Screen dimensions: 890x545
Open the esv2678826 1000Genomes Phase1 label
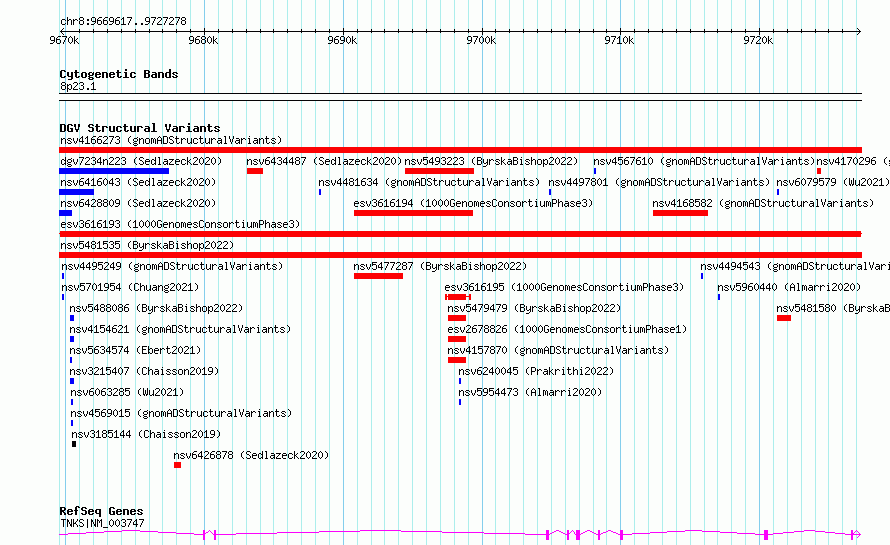pyautogui.click(x=567, y=329)
